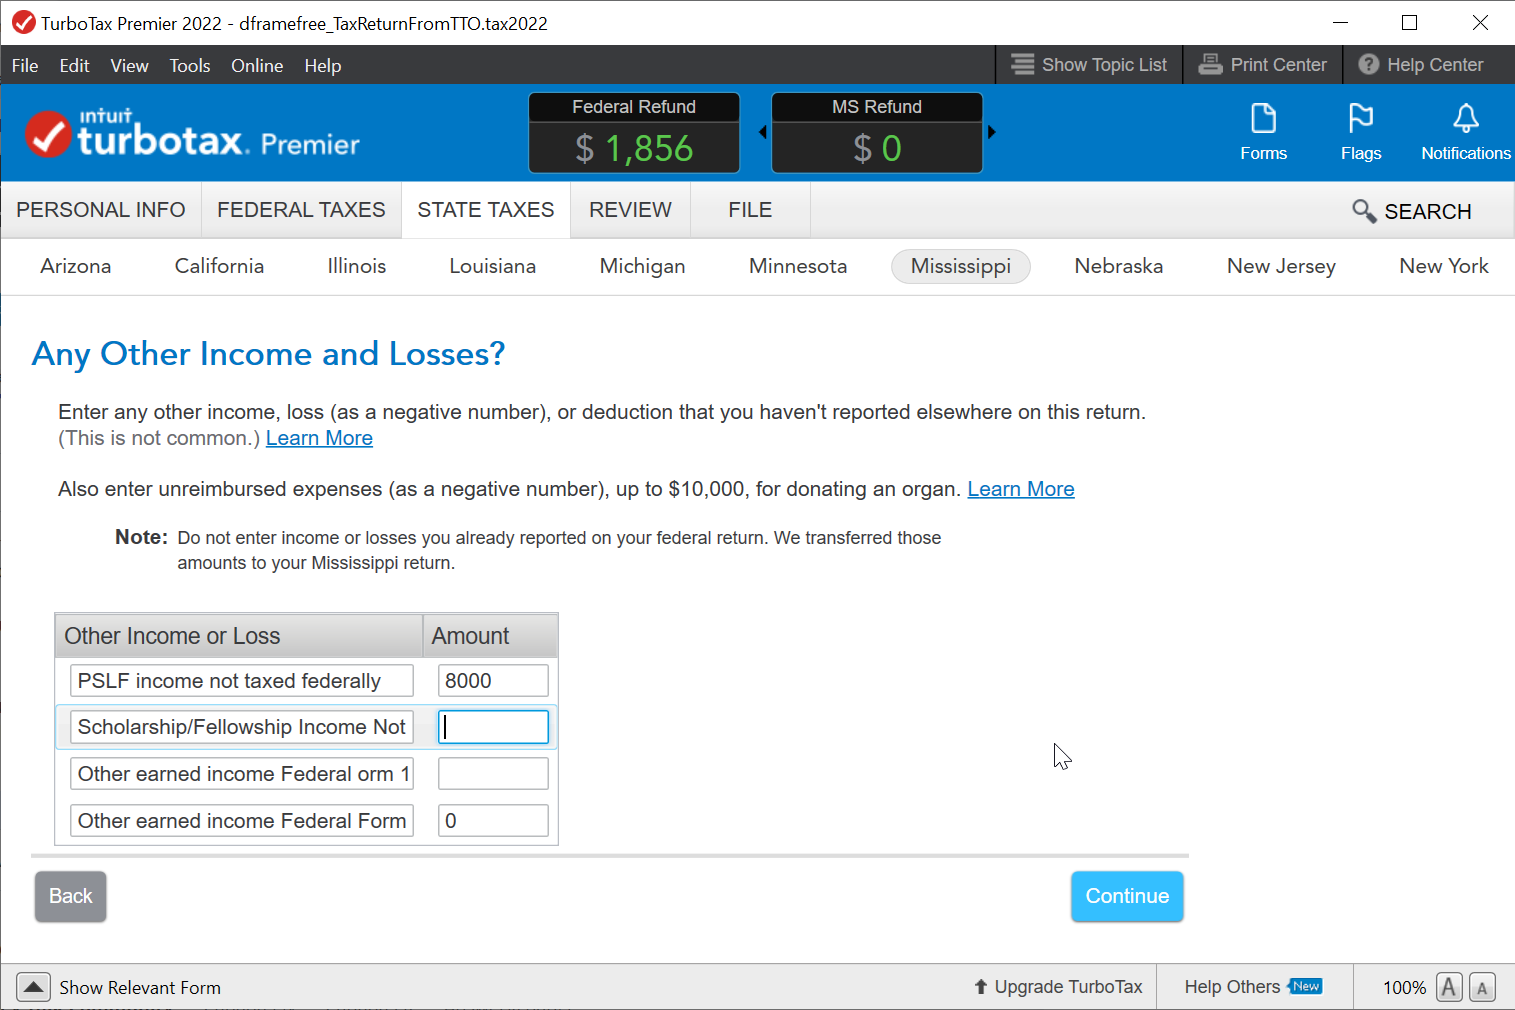Viewport: 1515px width, 1010px height.
Task: Click the 100% zoom level text
Action: point(1404,988)
